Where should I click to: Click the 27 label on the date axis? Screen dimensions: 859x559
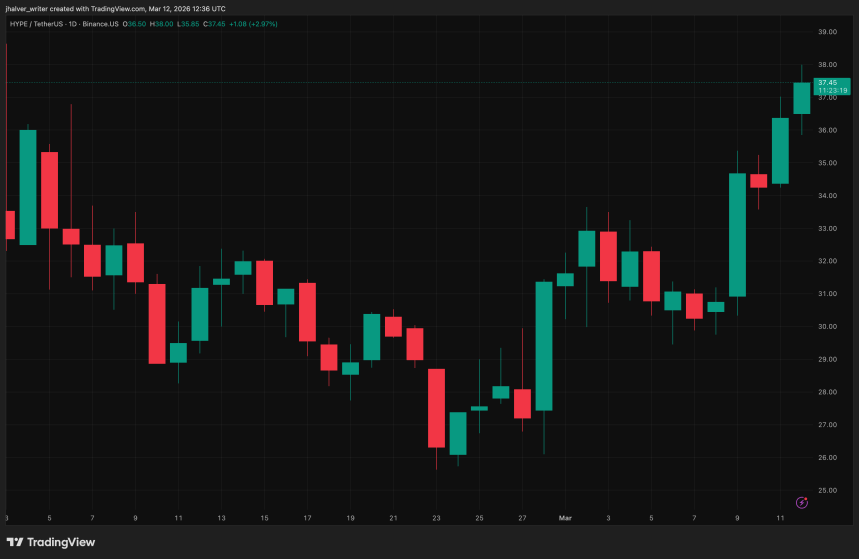click(x=522, y=518)
